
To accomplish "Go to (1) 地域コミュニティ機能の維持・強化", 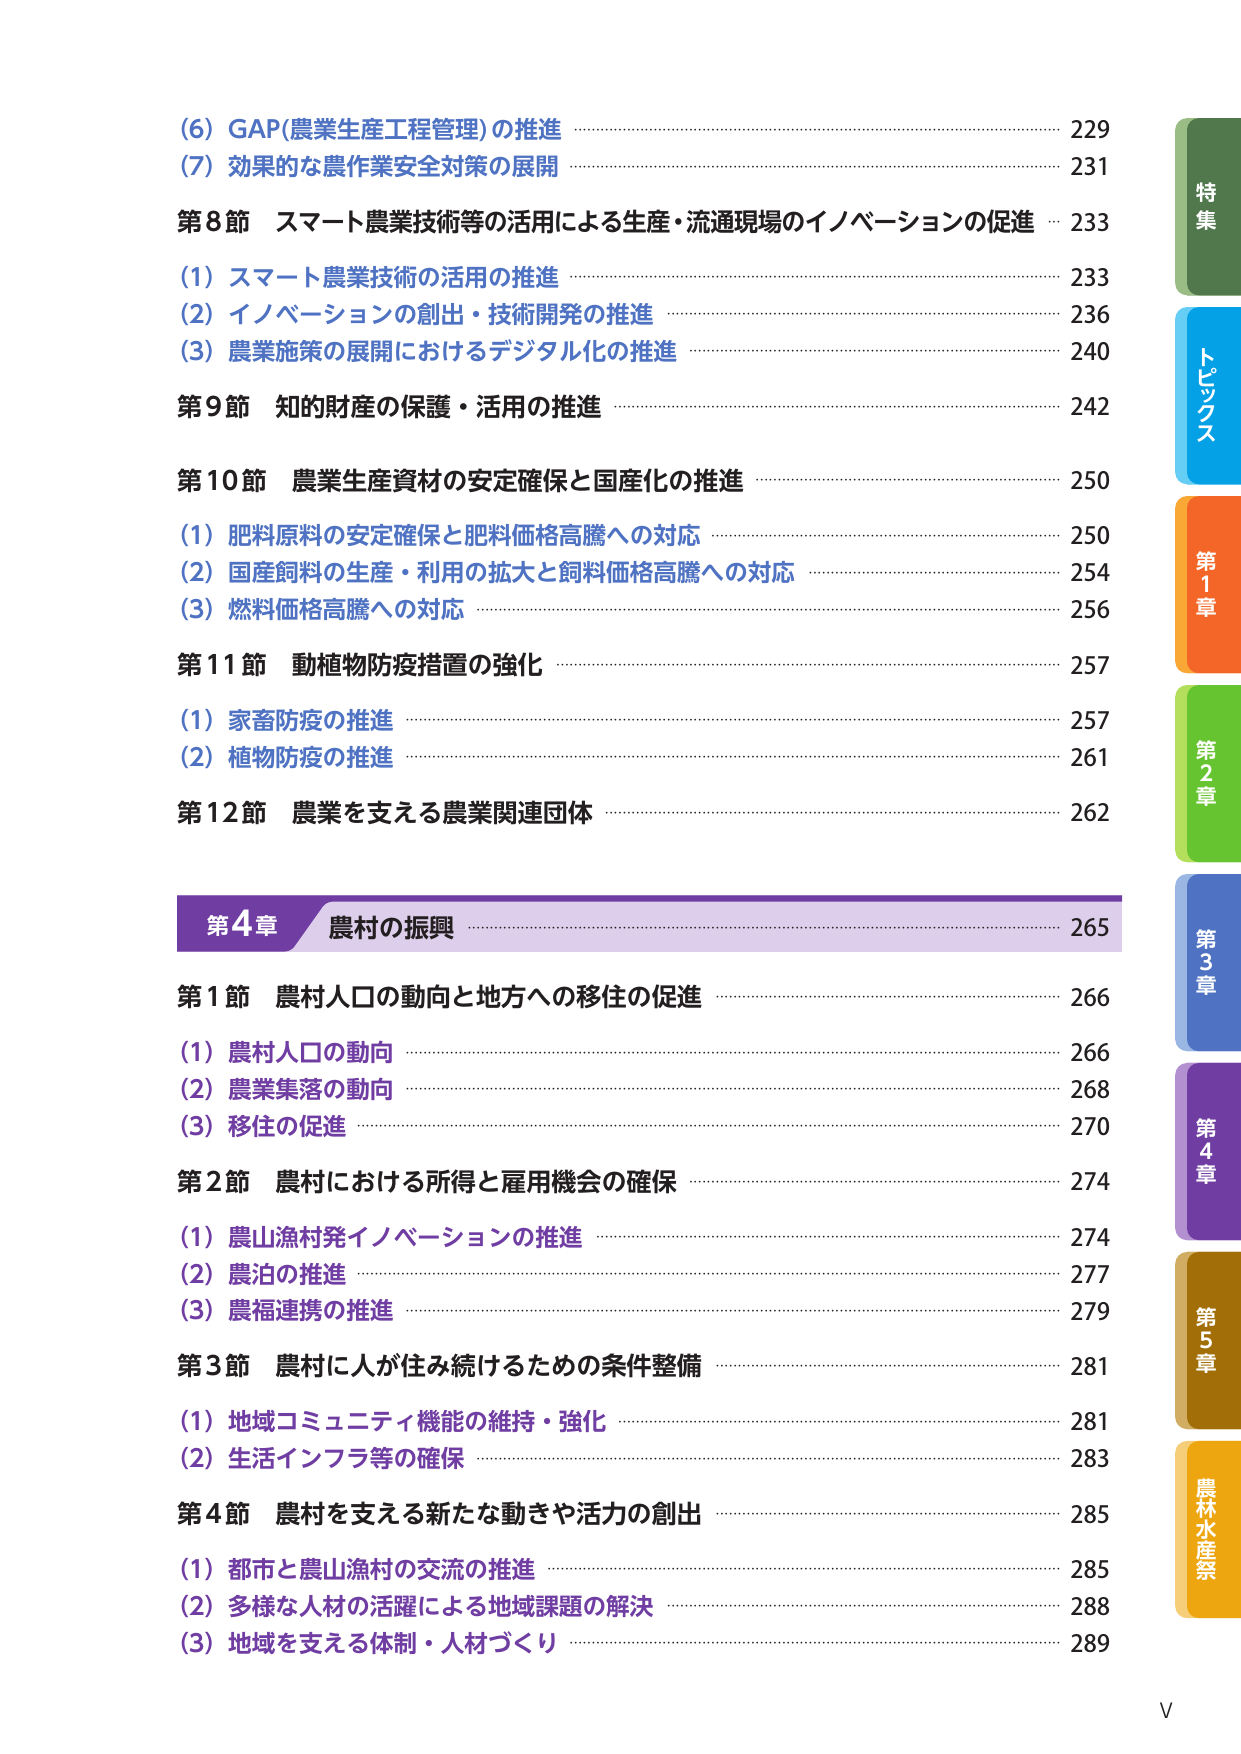I will (x=392, y=1421).
